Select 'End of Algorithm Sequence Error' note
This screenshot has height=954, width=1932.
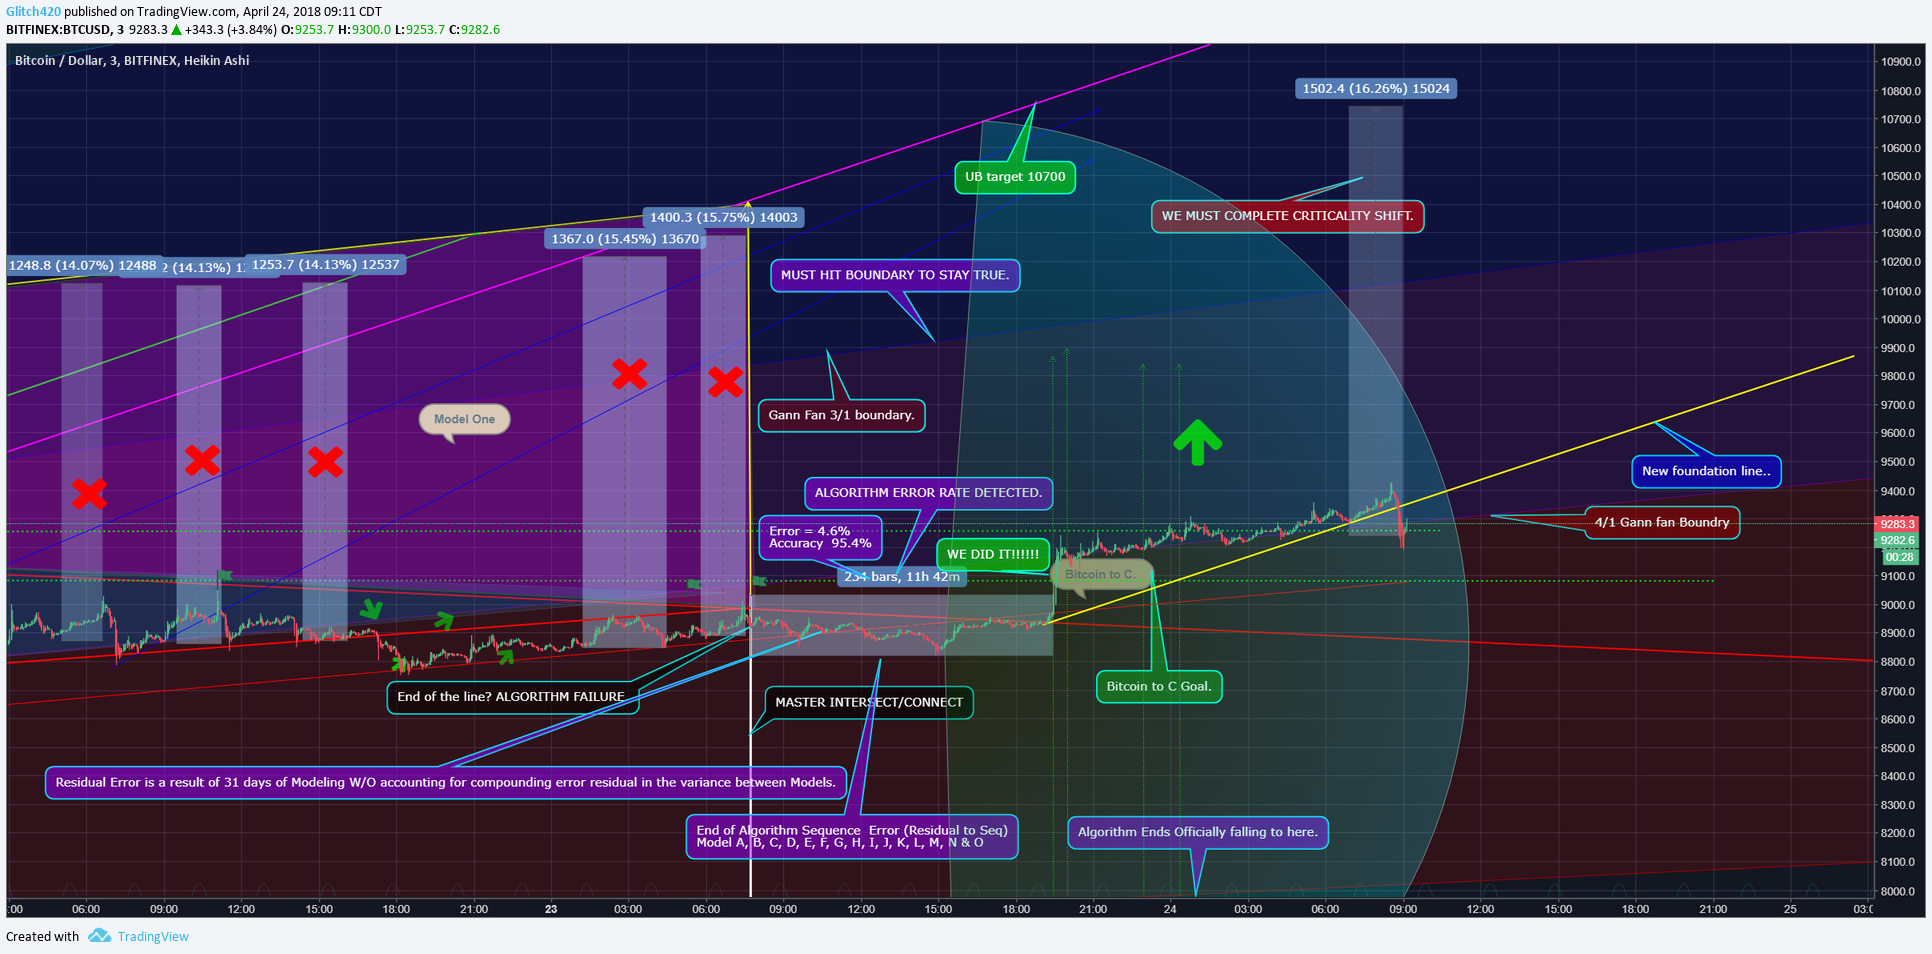[x=852, y=836]
